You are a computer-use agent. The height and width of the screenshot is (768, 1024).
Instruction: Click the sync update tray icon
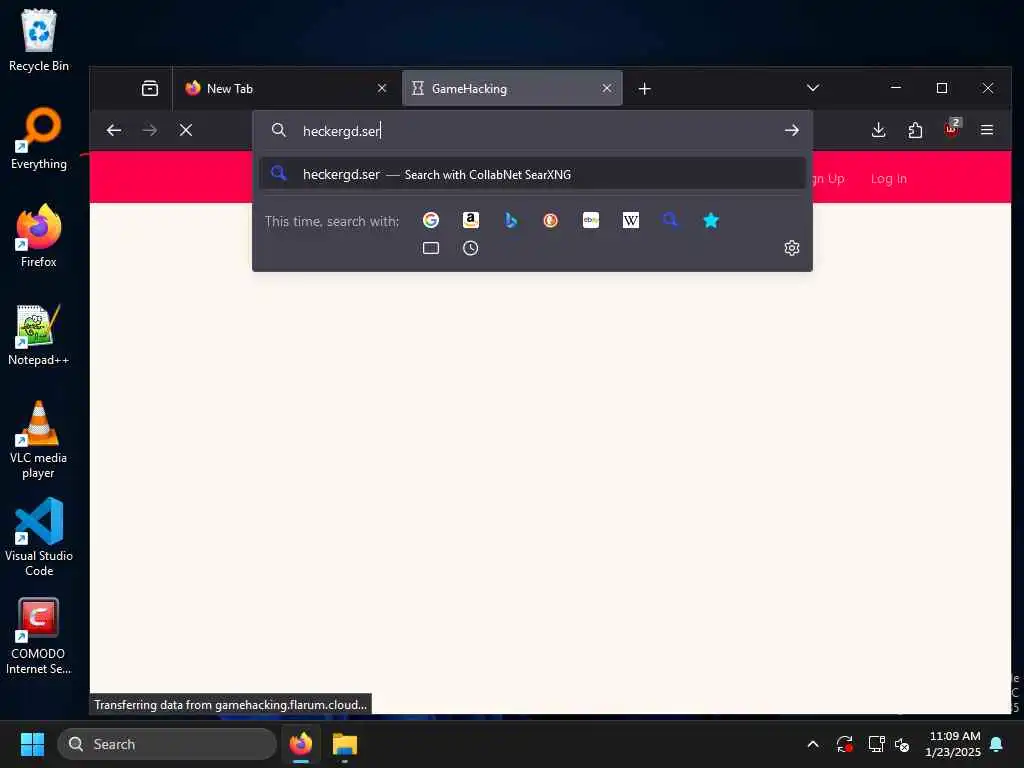844,744
